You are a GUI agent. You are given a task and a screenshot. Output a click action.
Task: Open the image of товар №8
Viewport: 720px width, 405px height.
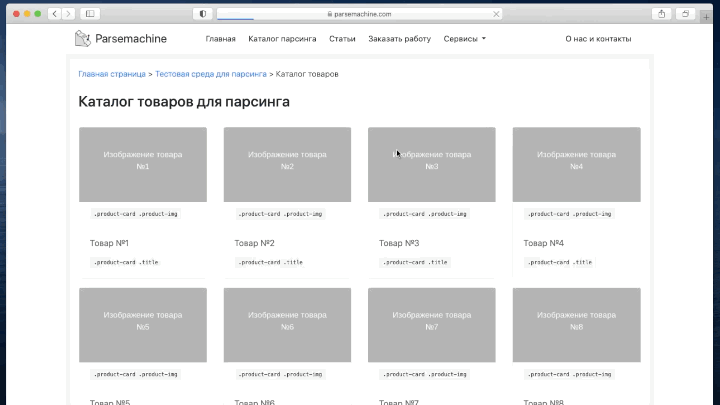[x=576, y=325]
